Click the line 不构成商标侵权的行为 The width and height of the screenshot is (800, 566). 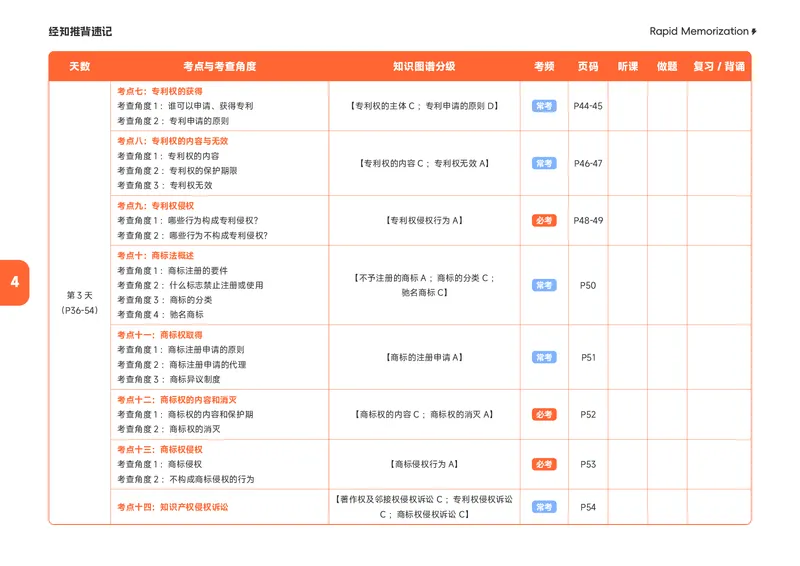coord(212,479)
